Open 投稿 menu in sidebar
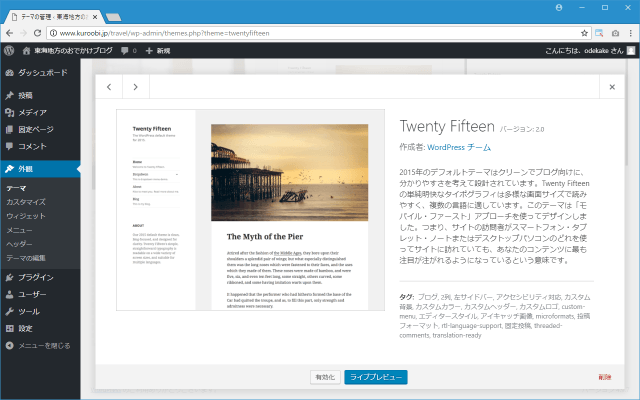The height and width of the screenshot is (400, 640). click(x=40, y=95)
